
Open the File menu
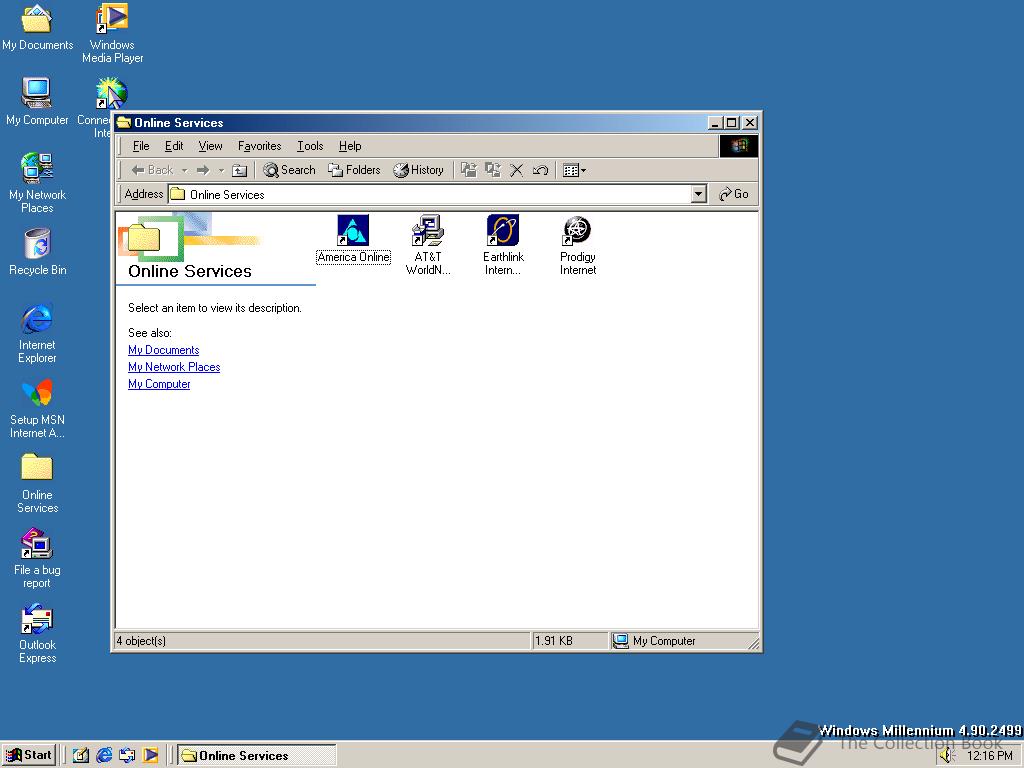point(141,146)
